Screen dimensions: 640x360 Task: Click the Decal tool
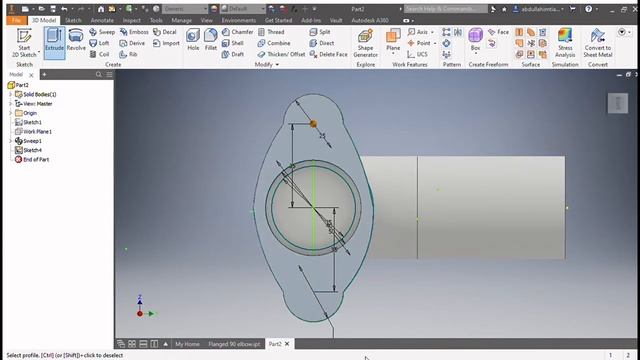[x=165, y=32]
